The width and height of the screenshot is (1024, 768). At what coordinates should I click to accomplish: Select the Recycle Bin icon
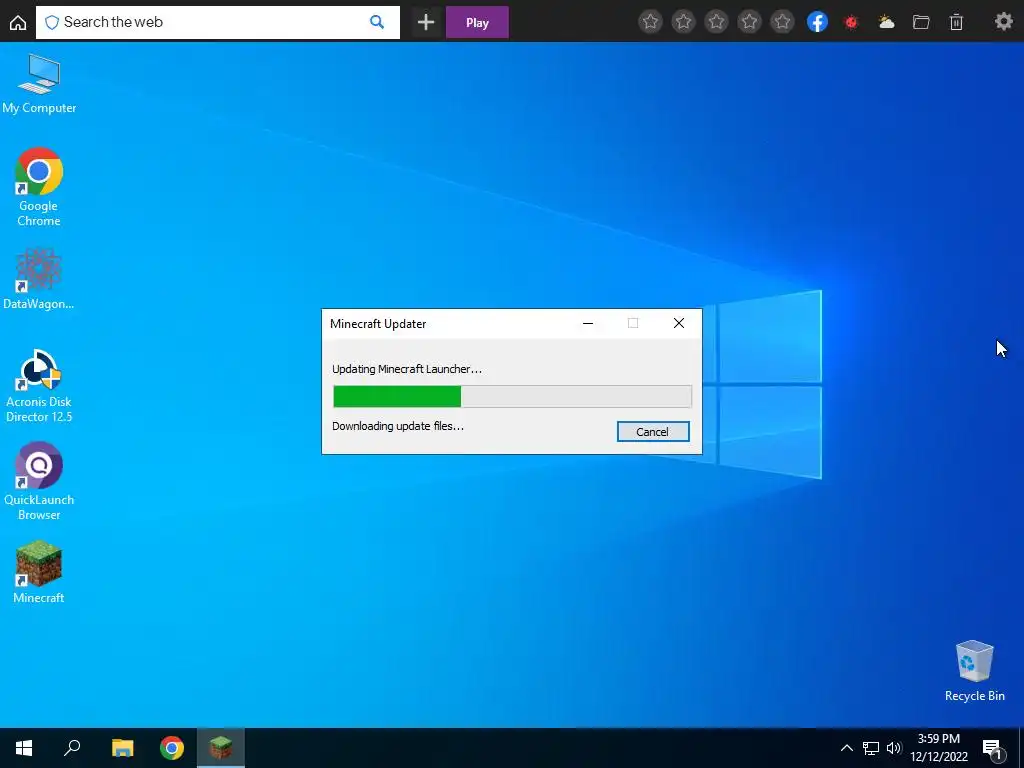[974, 671]
